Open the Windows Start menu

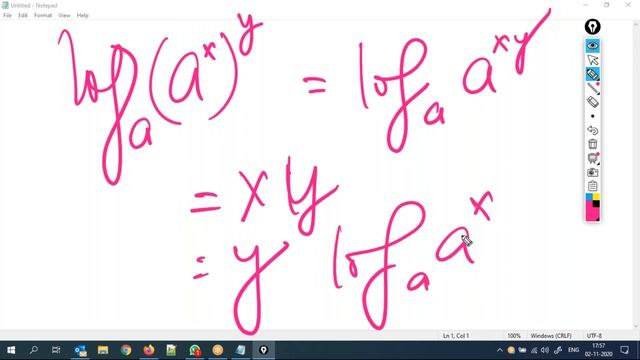click(x=11, y=350)
